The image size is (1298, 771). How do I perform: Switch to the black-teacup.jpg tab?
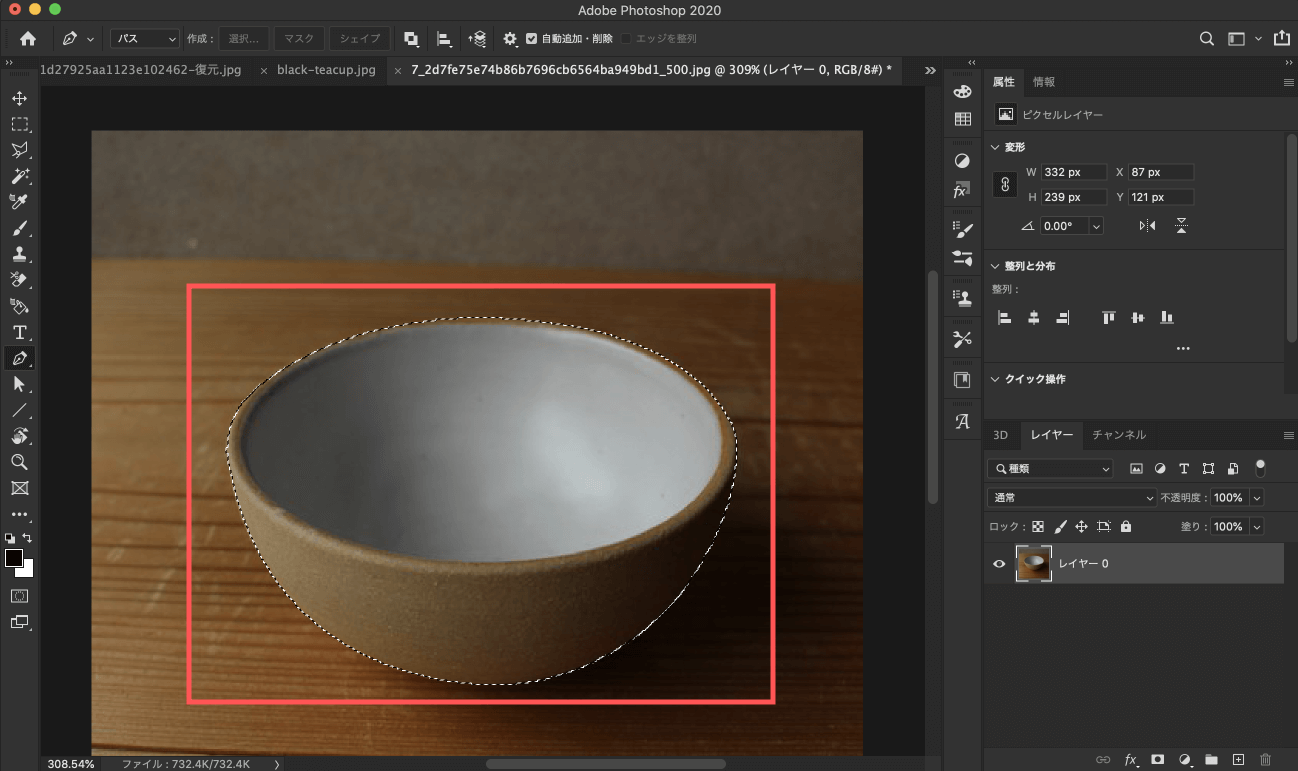click(x=326, y=70)
